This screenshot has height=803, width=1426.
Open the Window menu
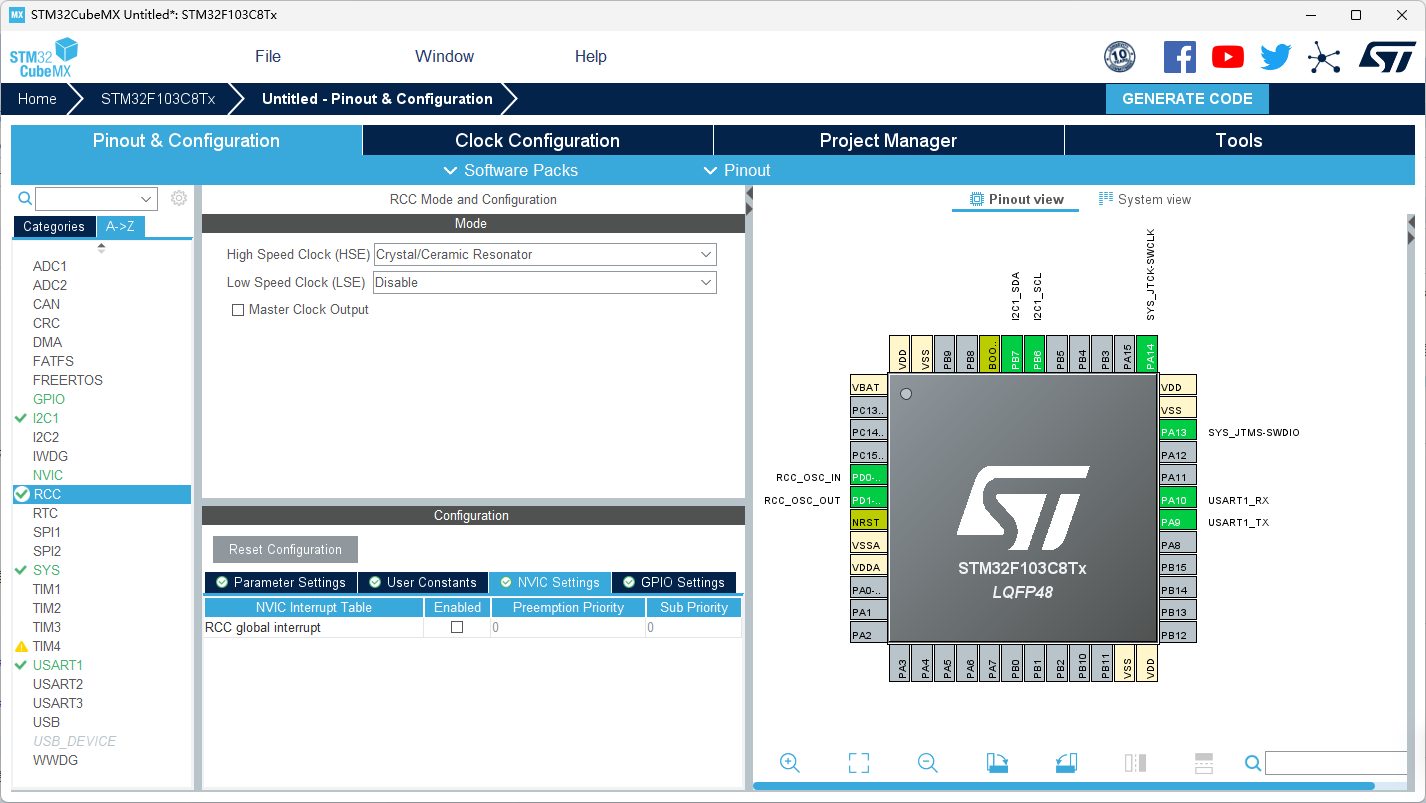tap(444, 57)
